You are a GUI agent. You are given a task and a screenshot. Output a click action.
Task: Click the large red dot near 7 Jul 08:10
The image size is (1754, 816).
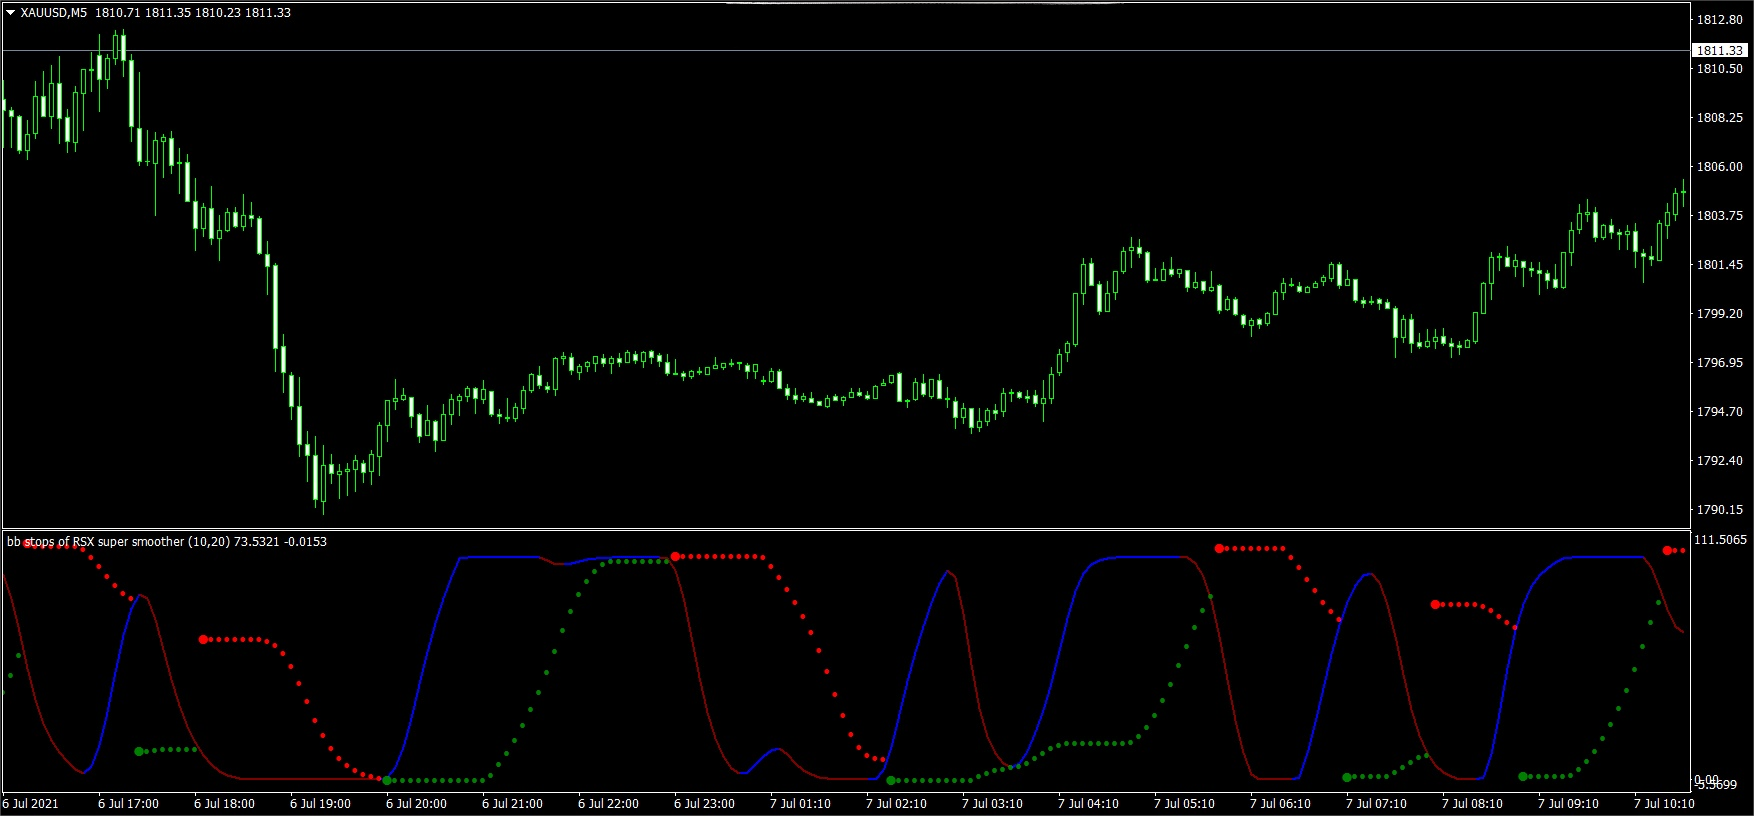1435,604
